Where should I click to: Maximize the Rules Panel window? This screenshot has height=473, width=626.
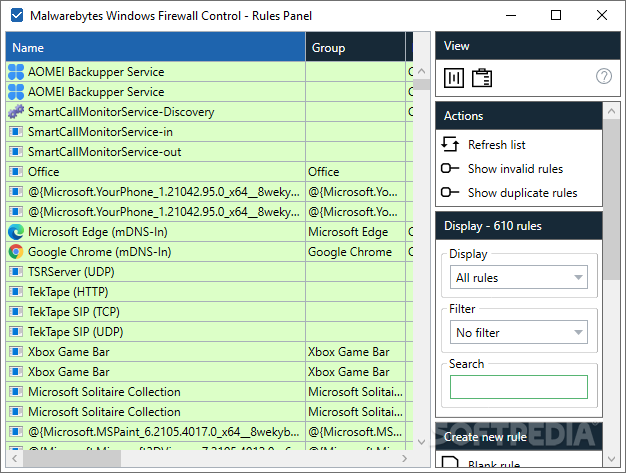[x=556, y=15]
